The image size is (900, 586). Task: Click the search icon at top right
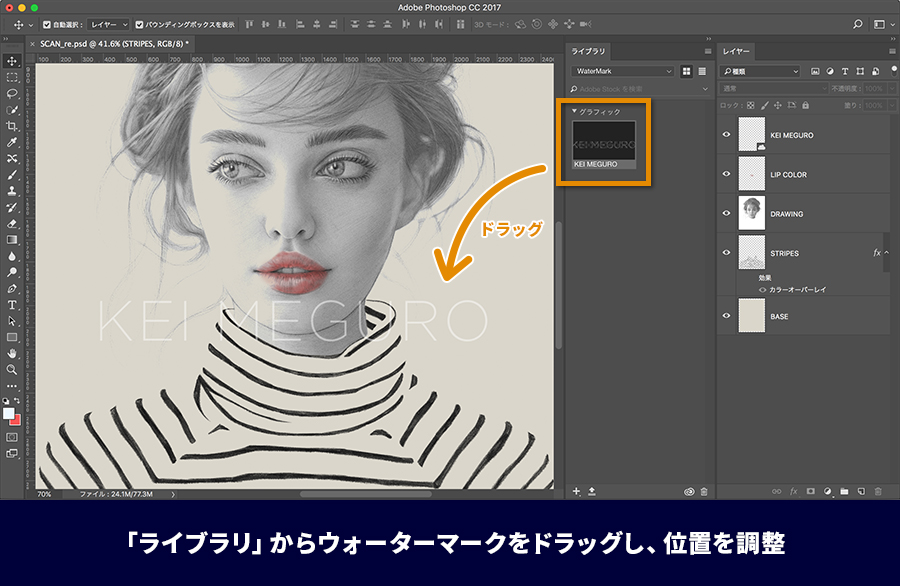[858, 24]
